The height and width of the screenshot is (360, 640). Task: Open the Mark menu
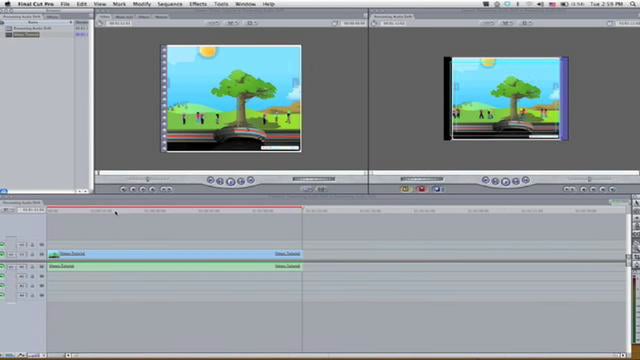tap(119, 4)
